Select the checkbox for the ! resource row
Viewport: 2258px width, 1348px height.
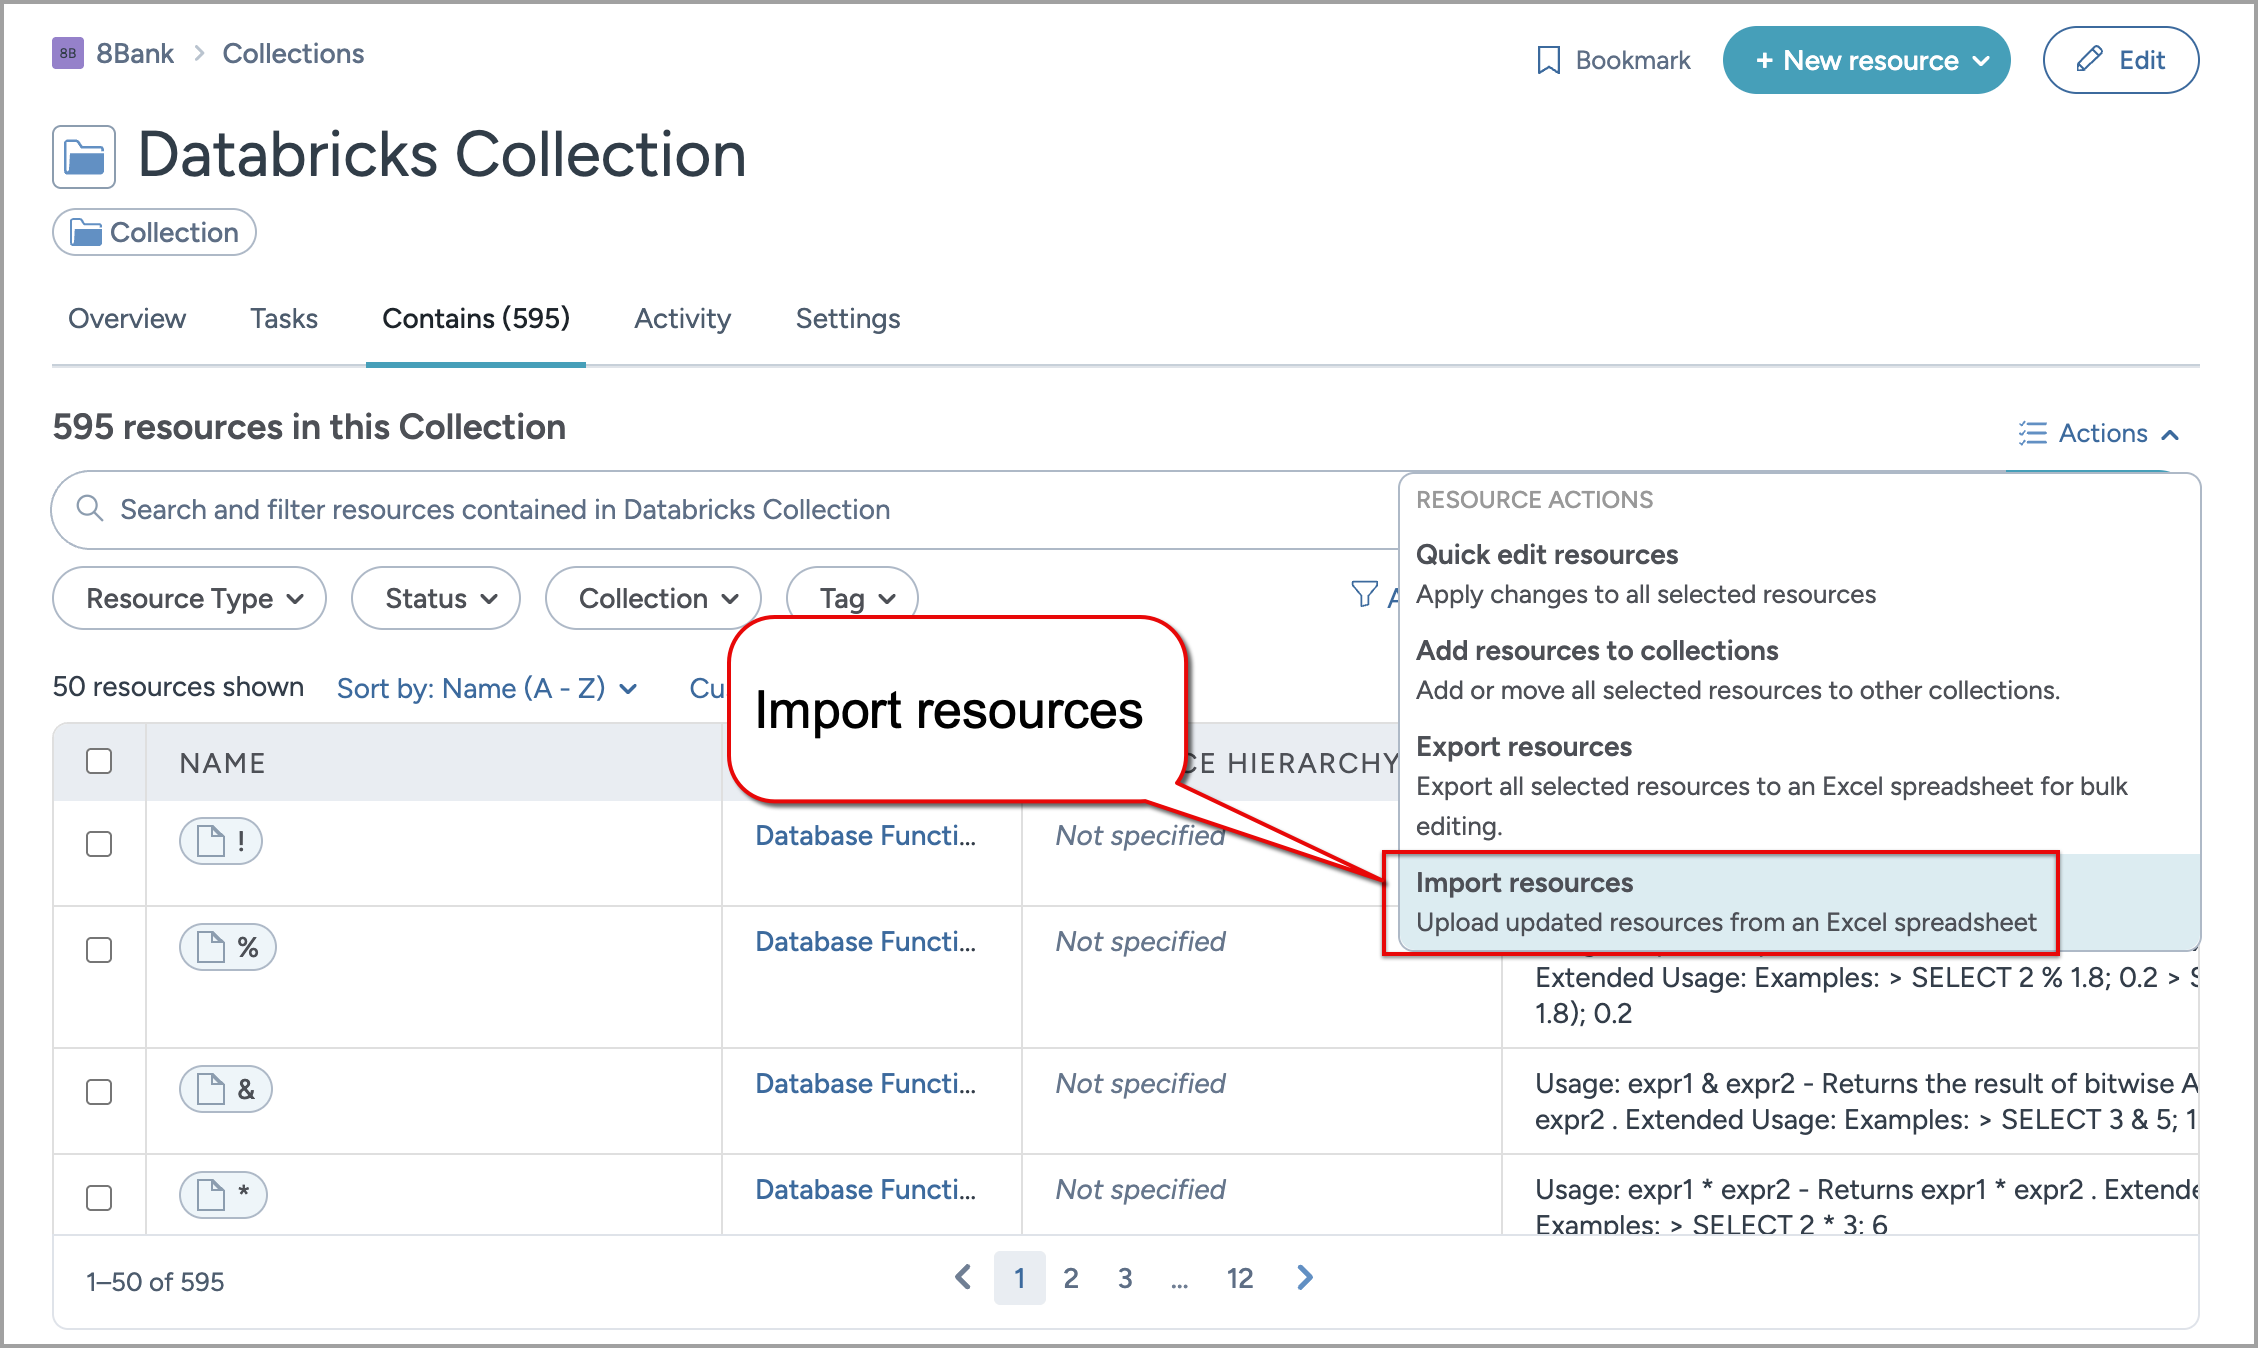[x=98, y=844]
